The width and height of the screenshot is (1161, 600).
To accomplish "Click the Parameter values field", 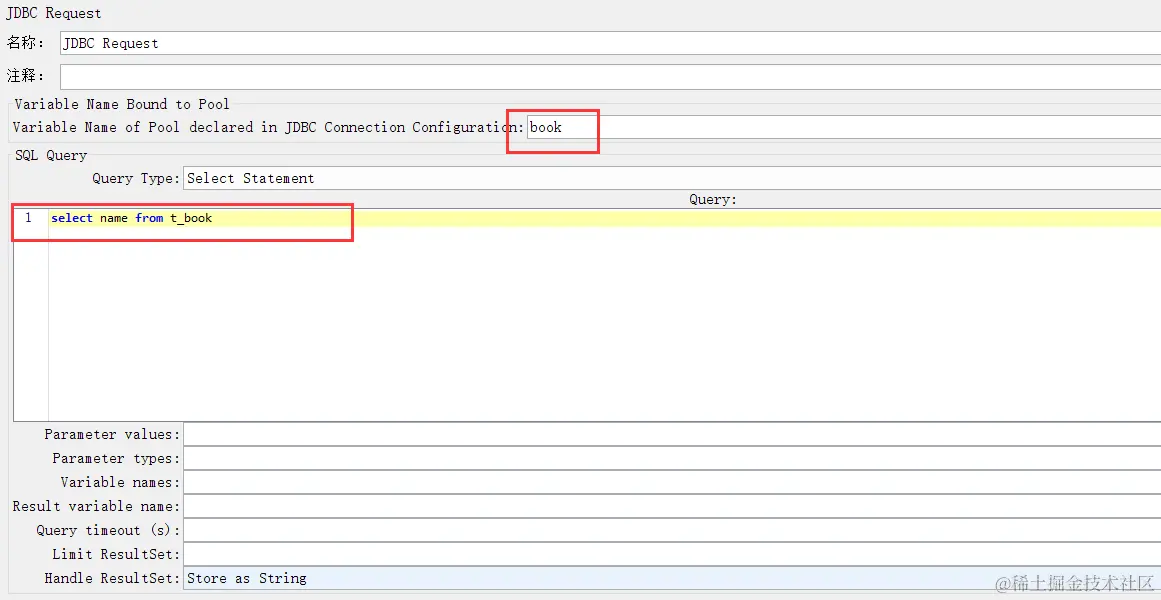I will (672, 434).
